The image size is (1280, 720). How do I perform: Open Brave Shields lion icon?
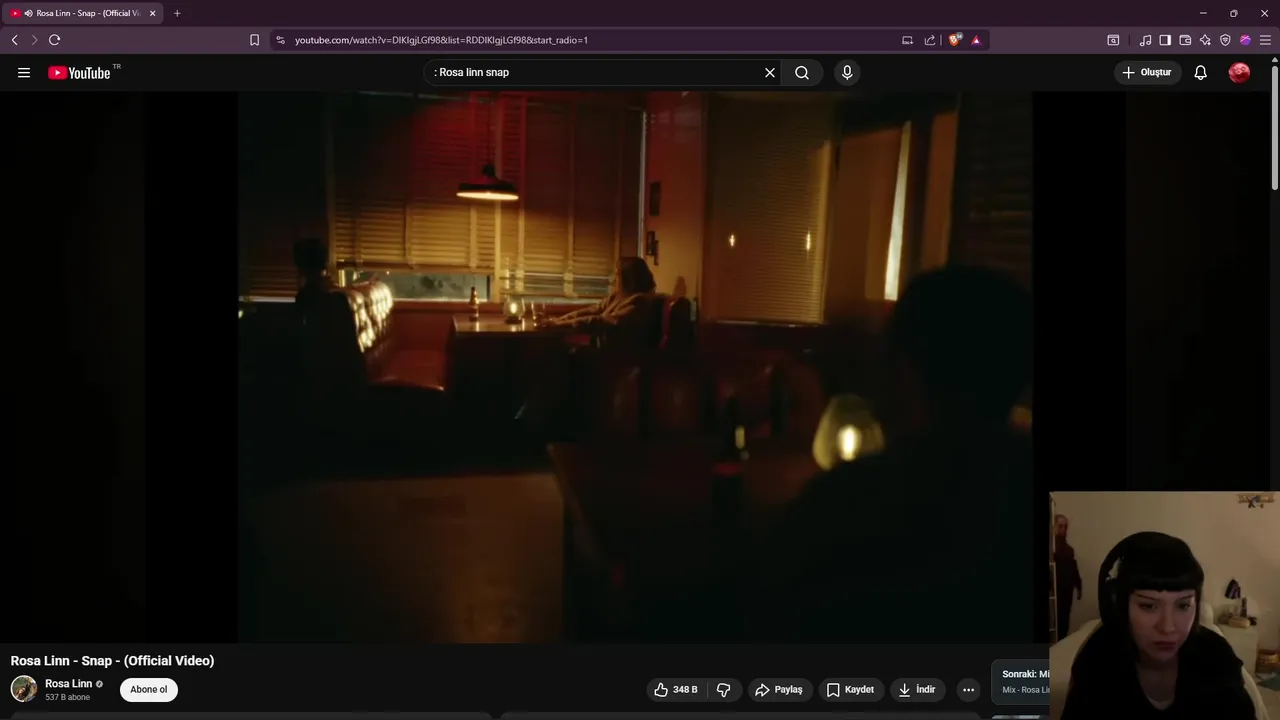coord(955,40)
